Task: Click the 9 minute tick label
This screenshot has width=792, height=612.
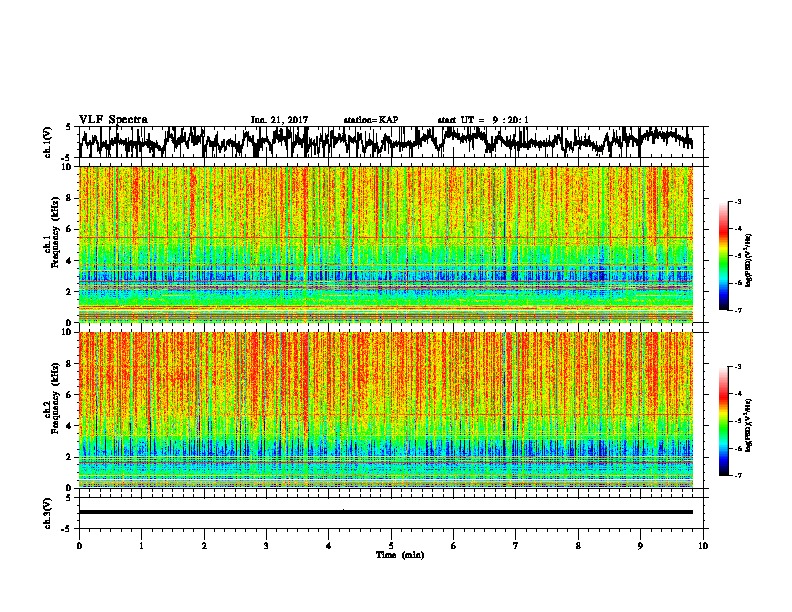Action: 640,546
